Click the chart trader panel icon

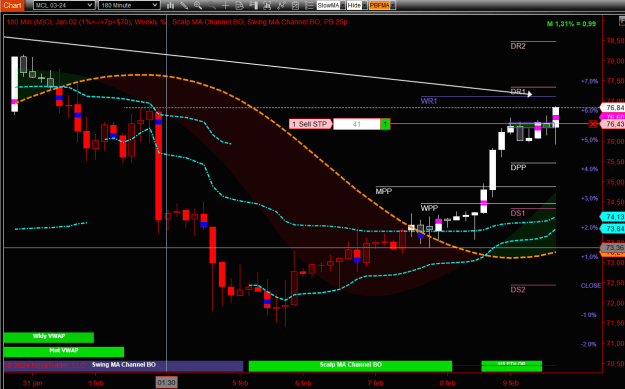253,5
